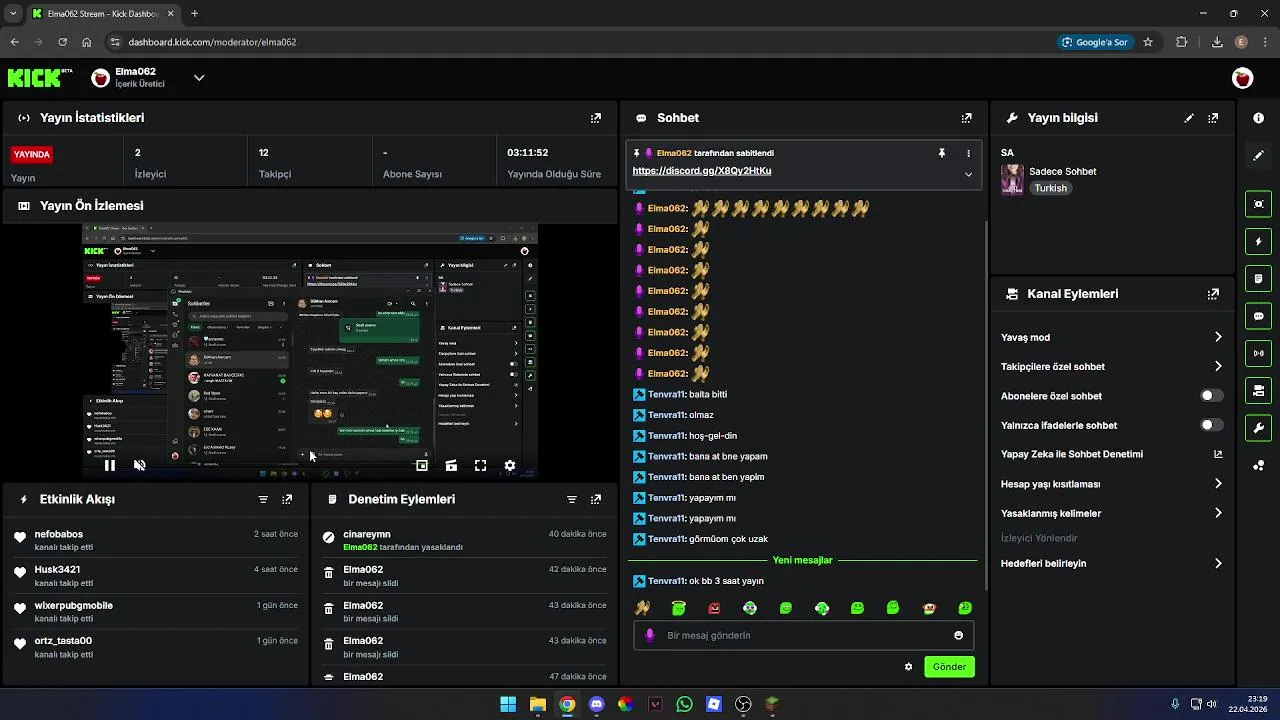1280x720 pixels.
Task: Unpin the pinned chat message
Action: pos(941,153)
